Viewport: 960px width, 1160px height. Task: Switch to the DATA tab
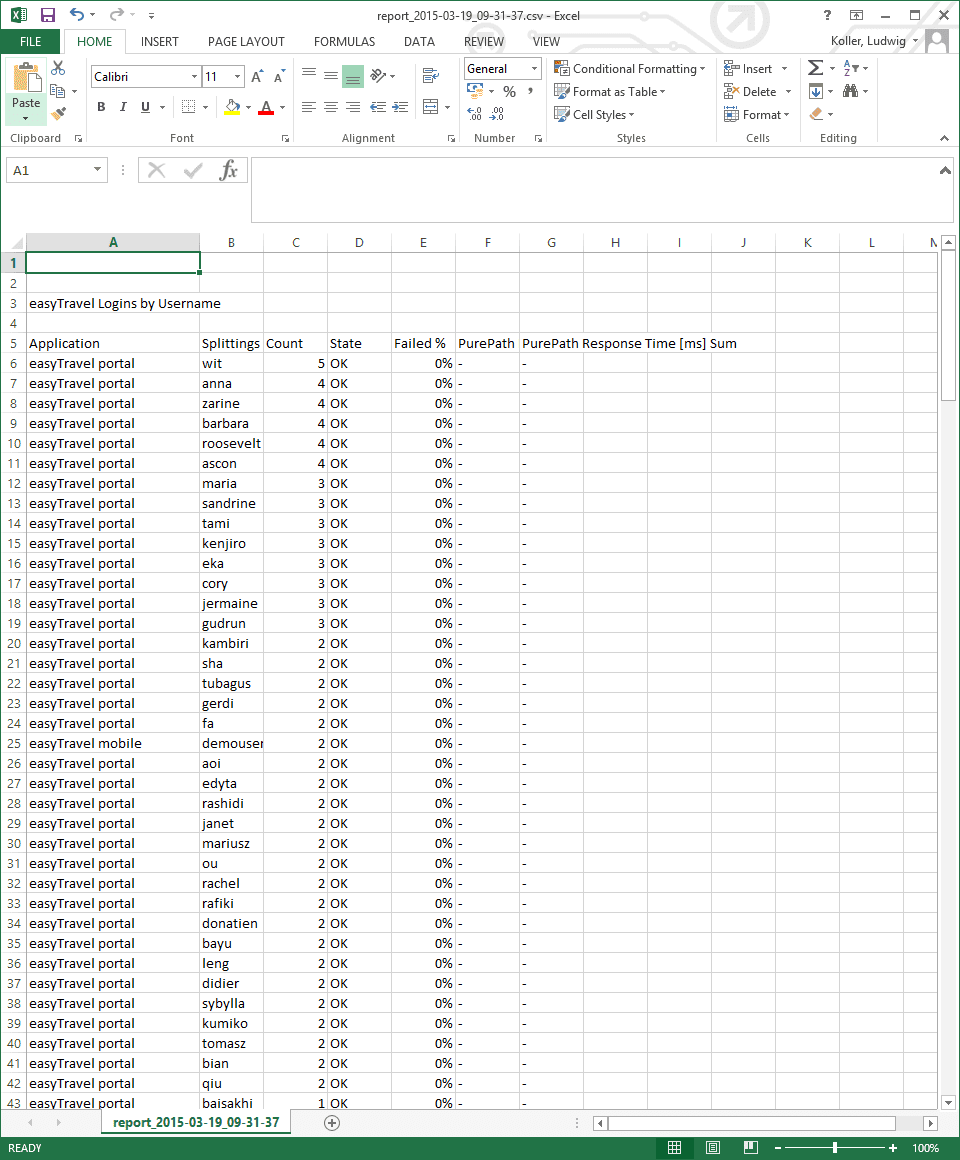(419, 41)
